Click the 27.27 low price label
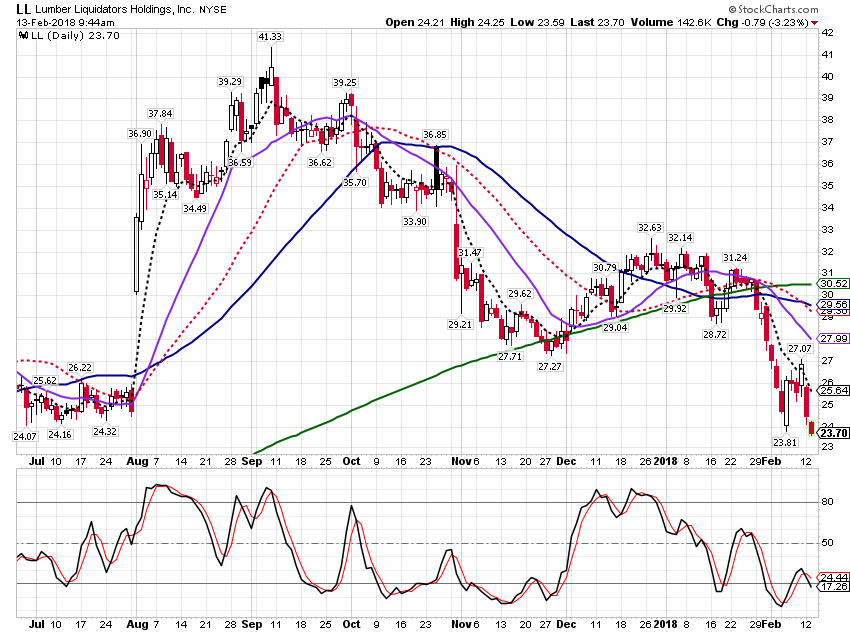The width and height of the screenshot is (850, 633). click(x=550, y=366)
